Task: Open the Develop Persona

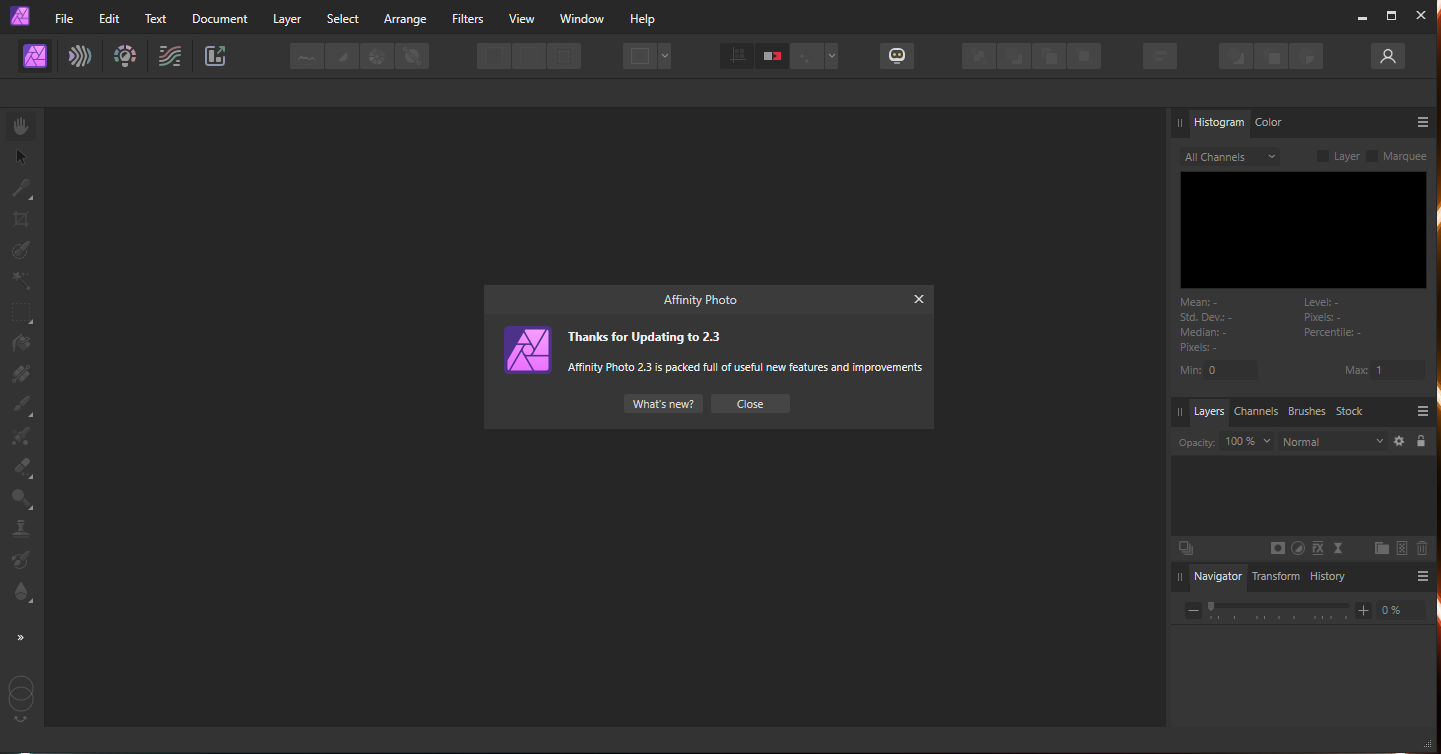Action: (x=125, y=56)
